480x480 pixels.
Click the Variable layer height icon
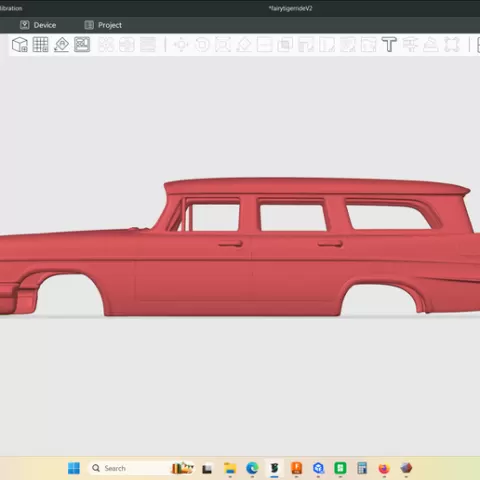[x=148, y=45]
